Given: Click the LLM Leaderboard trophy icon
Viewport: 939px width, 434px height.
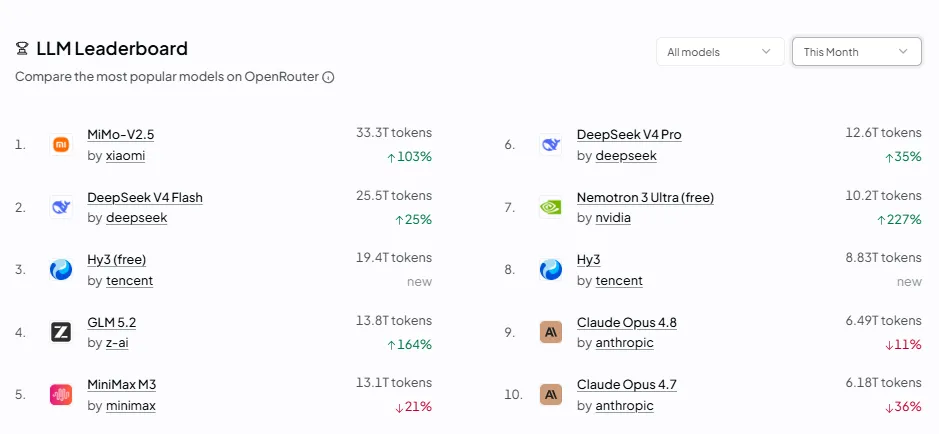Looking at the screenshot, I should point(22,48).
